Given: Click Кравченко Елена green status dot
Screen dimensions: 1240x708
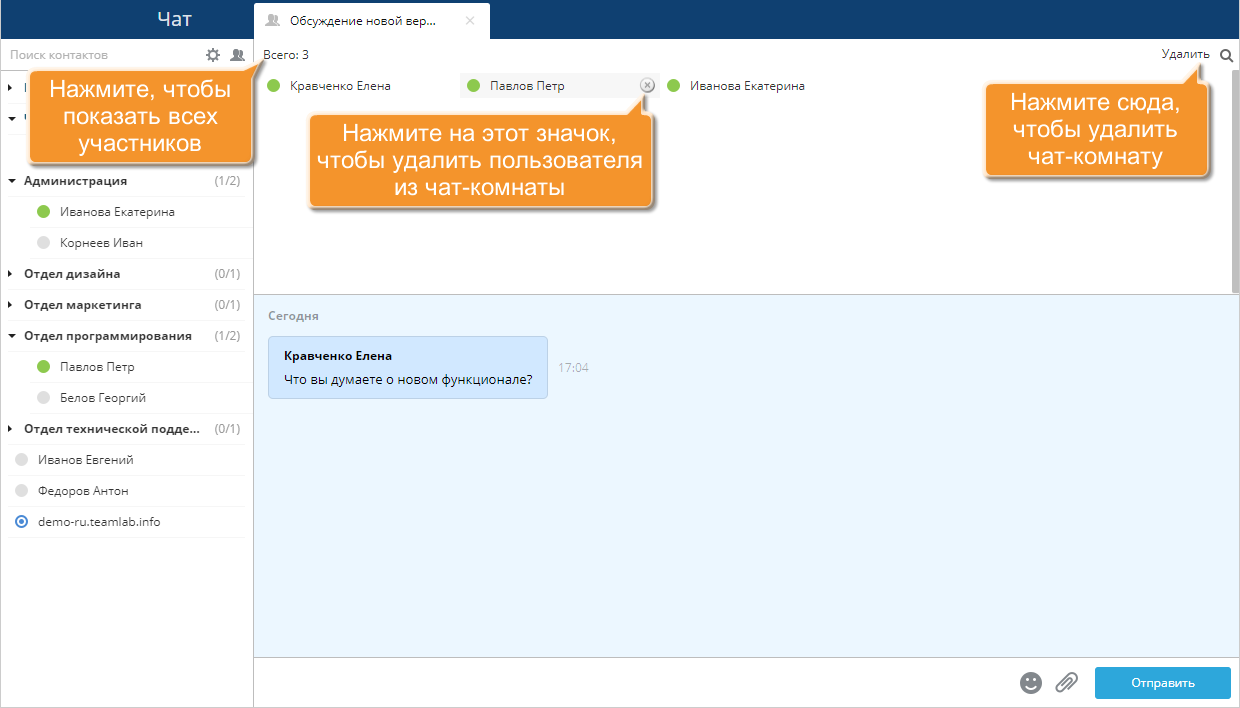Looking at the screenshot, I should coord(274,86).
